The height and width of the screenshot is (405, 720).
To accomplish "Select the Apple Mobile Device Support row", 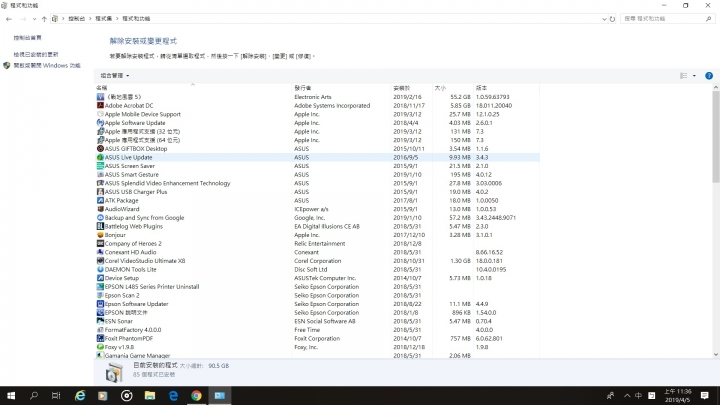I will 318,114.
